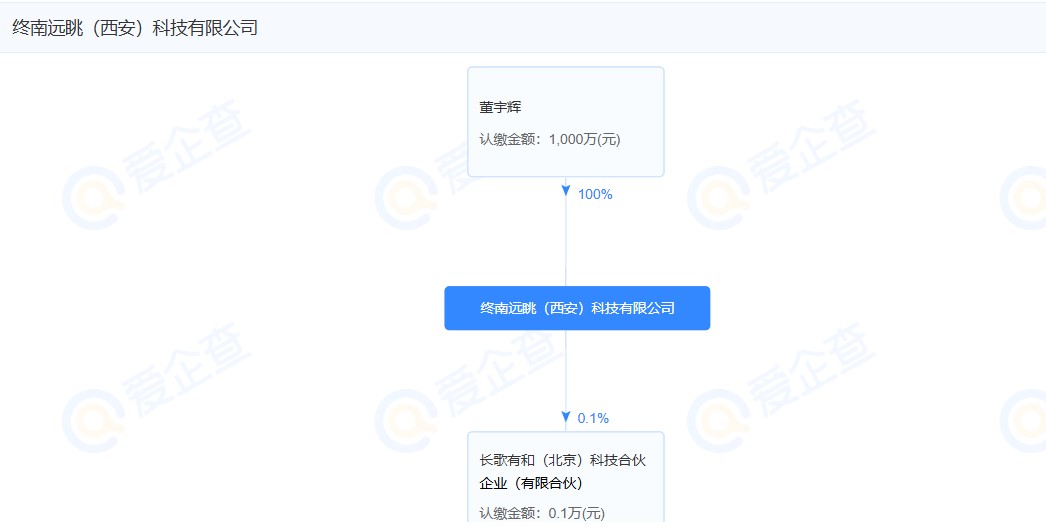Click connector line between company node and 长歌有和
Screen dimensions: 1046x527
pos(566,370)
